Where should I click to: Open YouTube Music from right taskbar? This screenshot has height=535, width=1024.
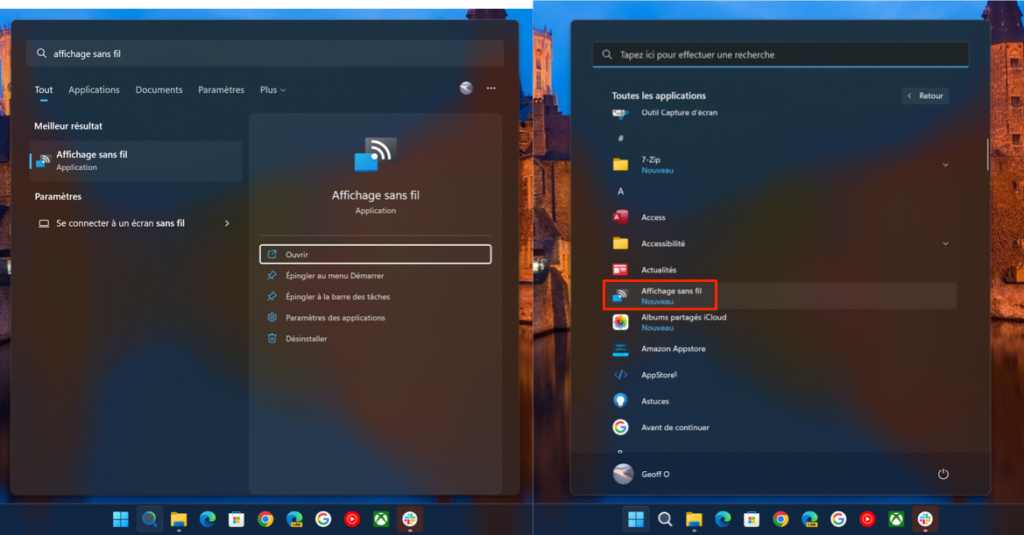[867, 519]
